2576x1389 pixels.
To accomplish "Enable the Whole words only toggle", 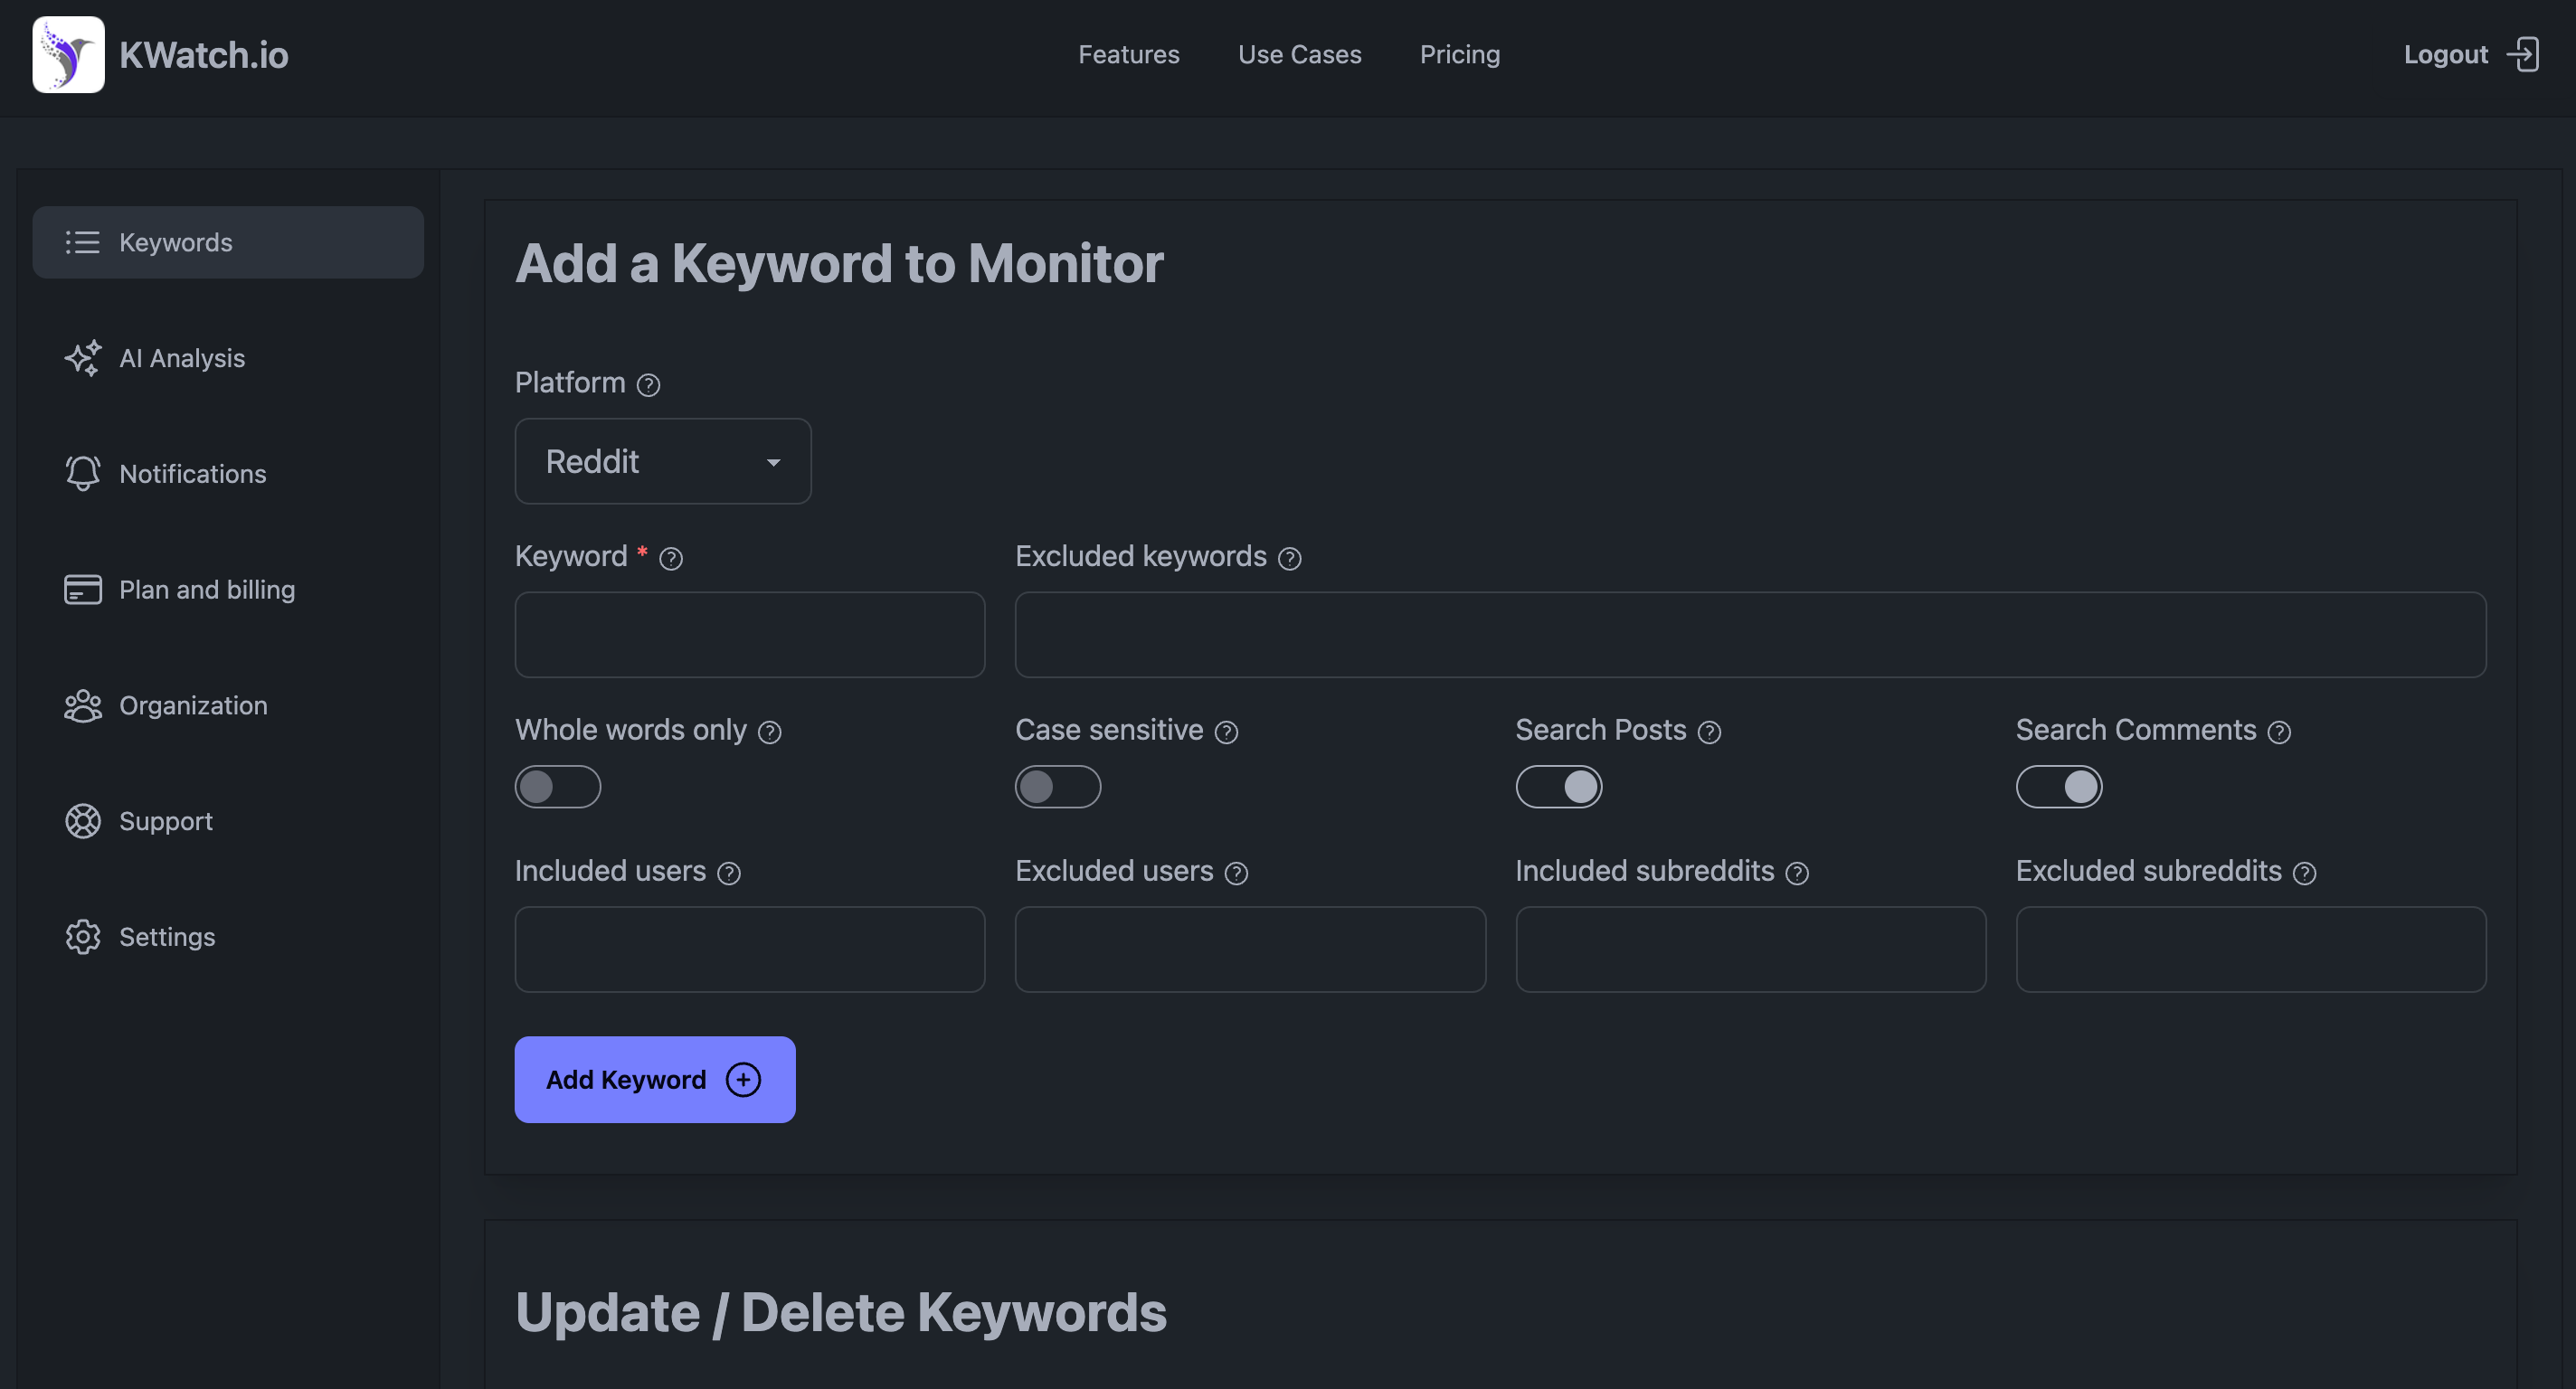I will click(557, 786).
